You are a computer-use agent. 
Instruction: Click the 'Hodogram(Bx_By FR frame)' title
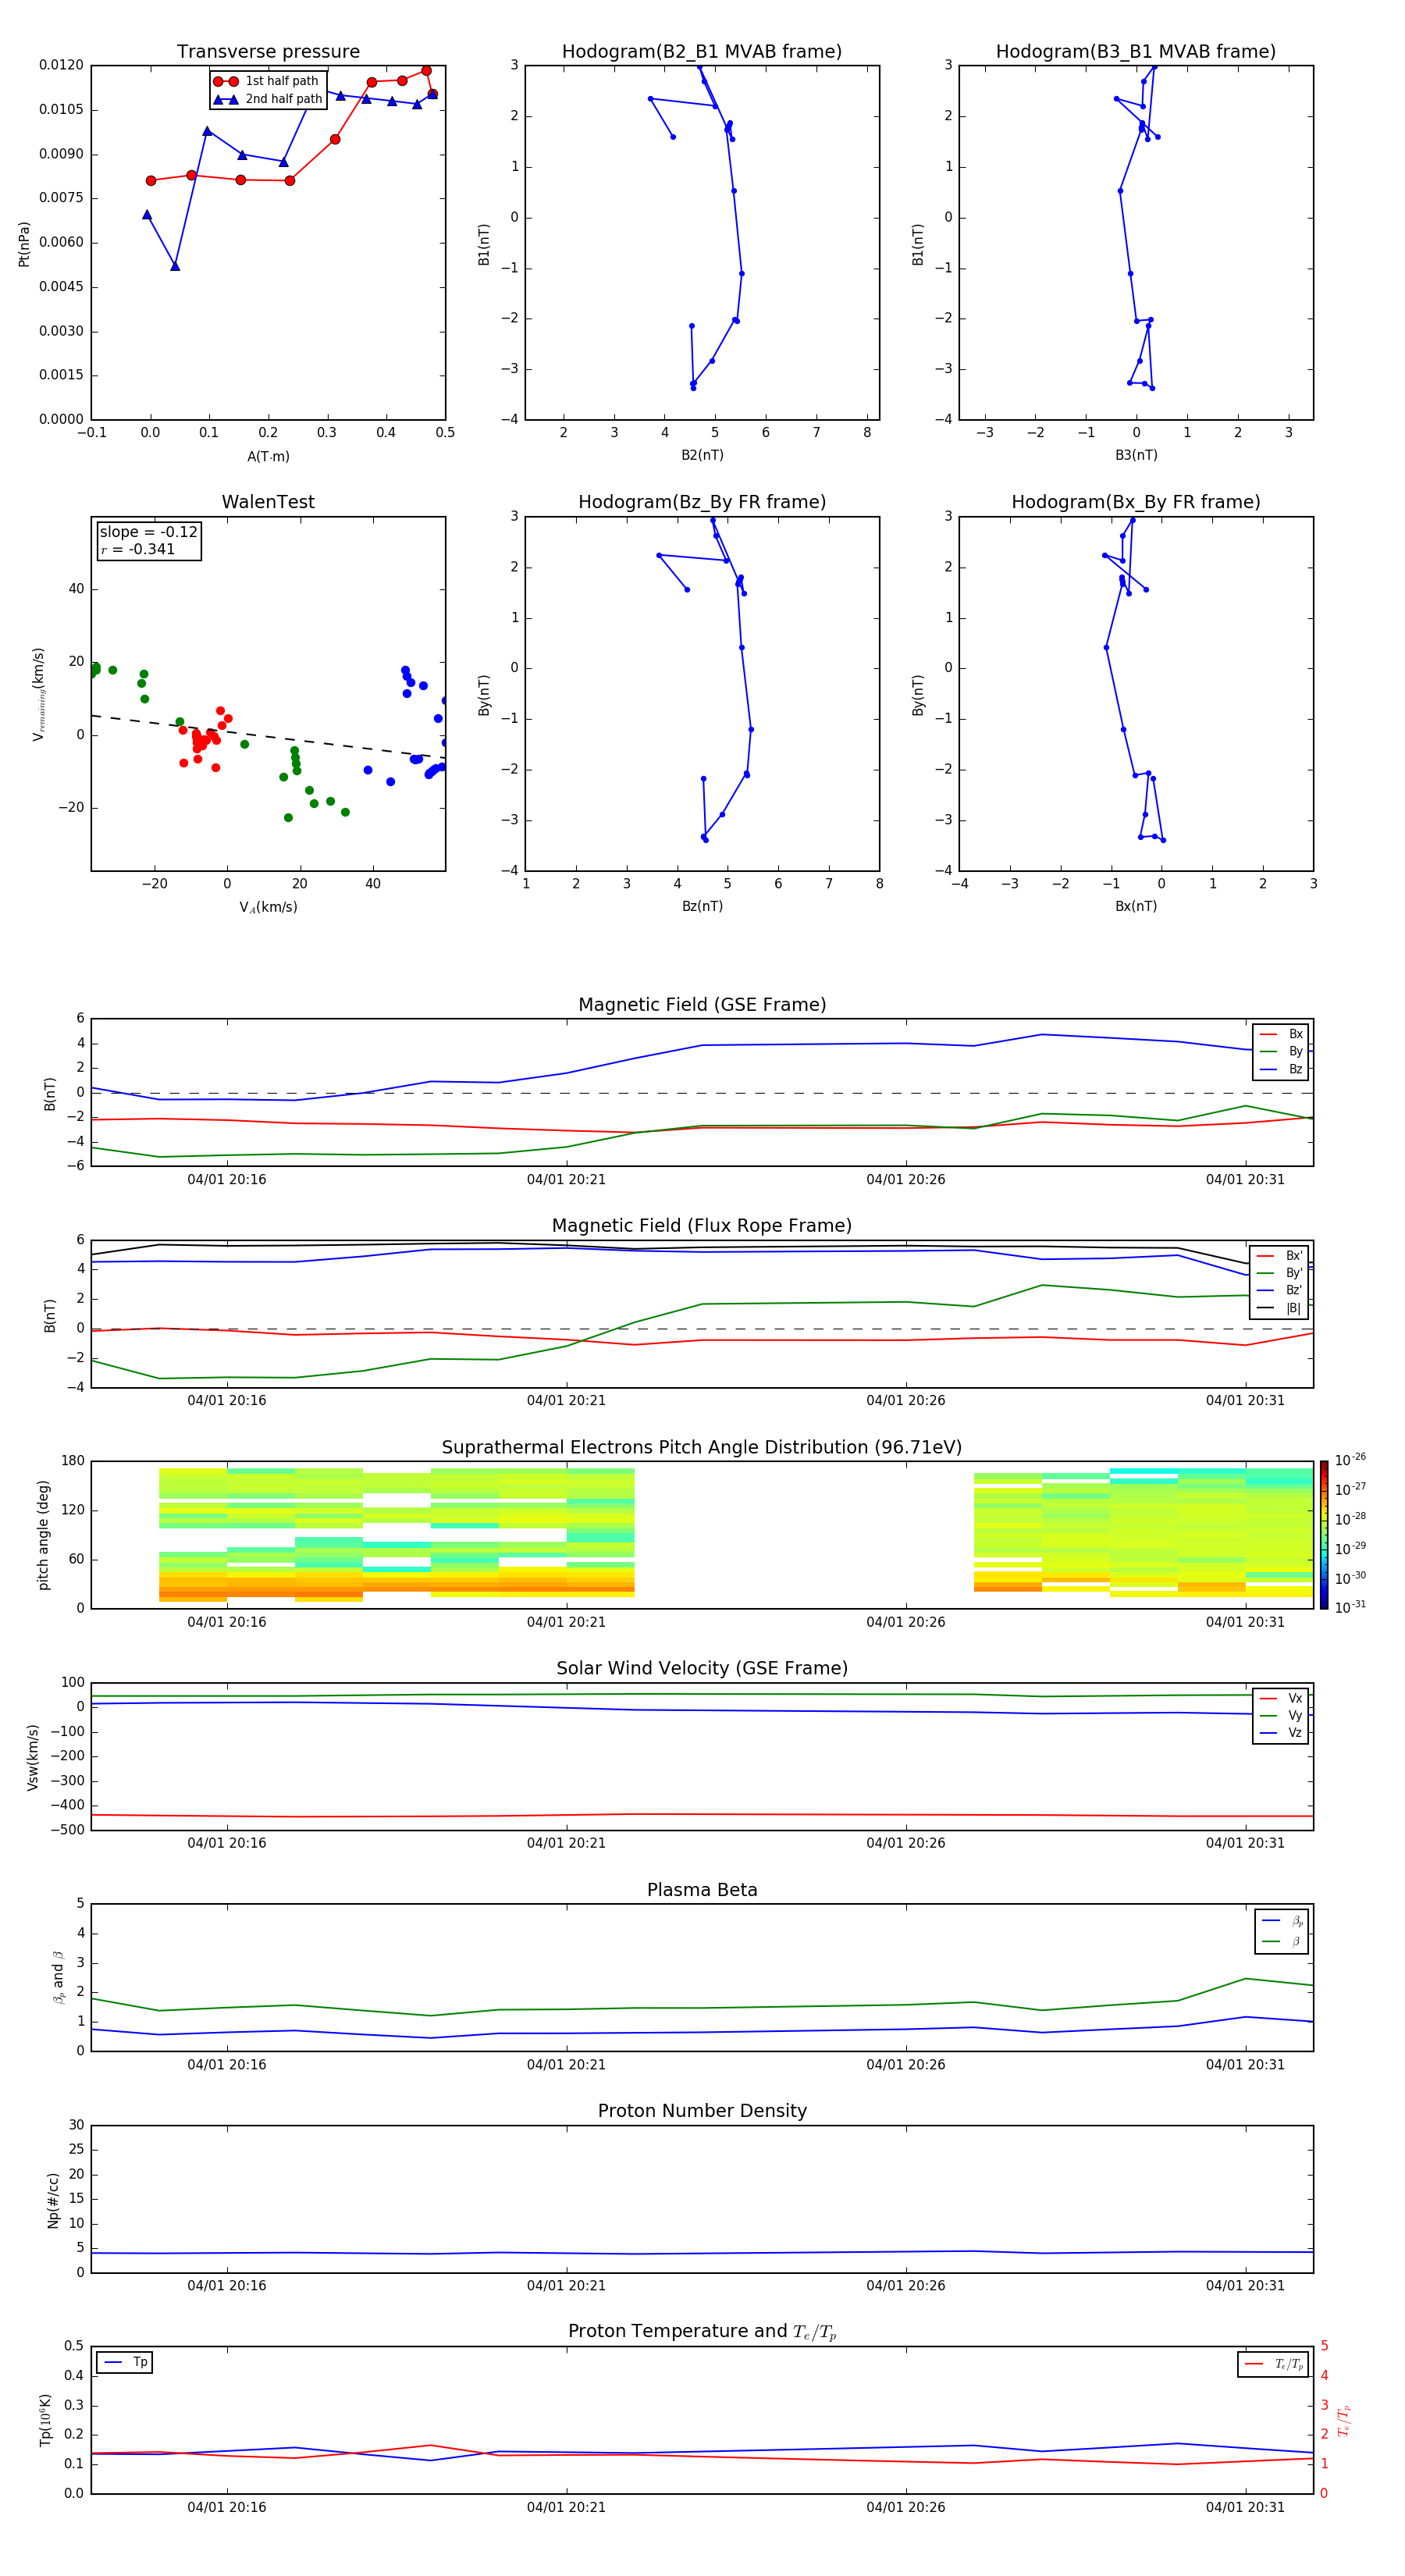1136,502
